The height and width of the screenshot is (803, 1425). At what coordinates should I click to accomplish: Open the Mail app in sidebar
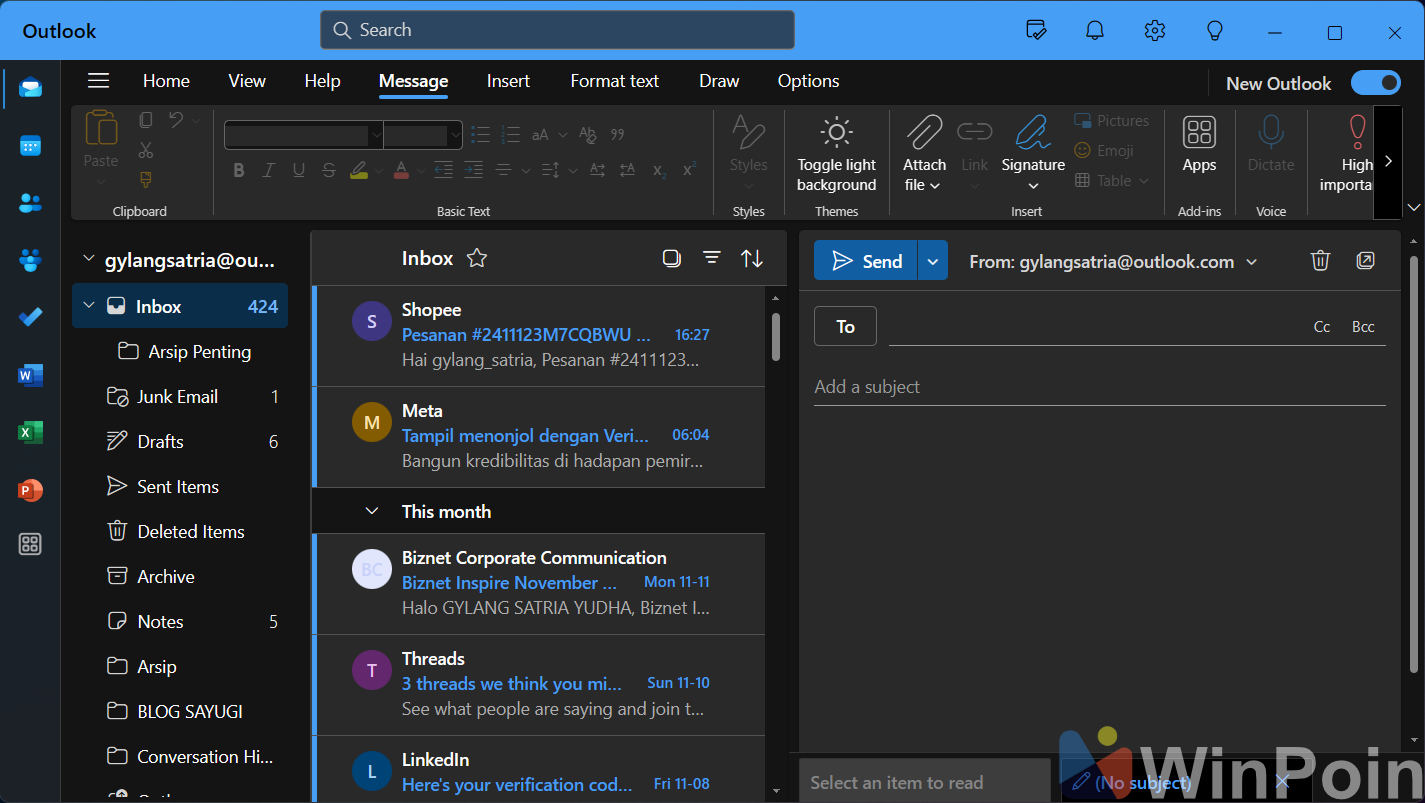30,88
